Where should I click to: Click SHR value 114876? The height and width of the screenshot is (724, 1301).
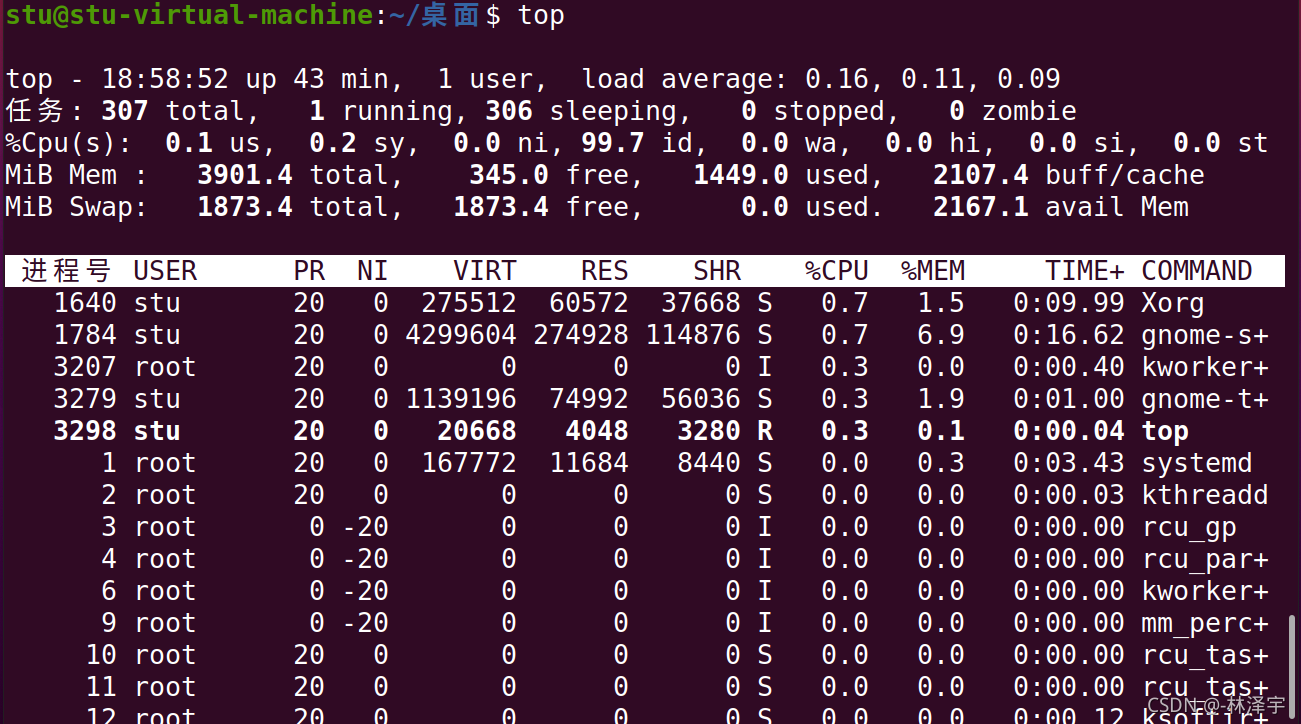(x=693, y=335)
